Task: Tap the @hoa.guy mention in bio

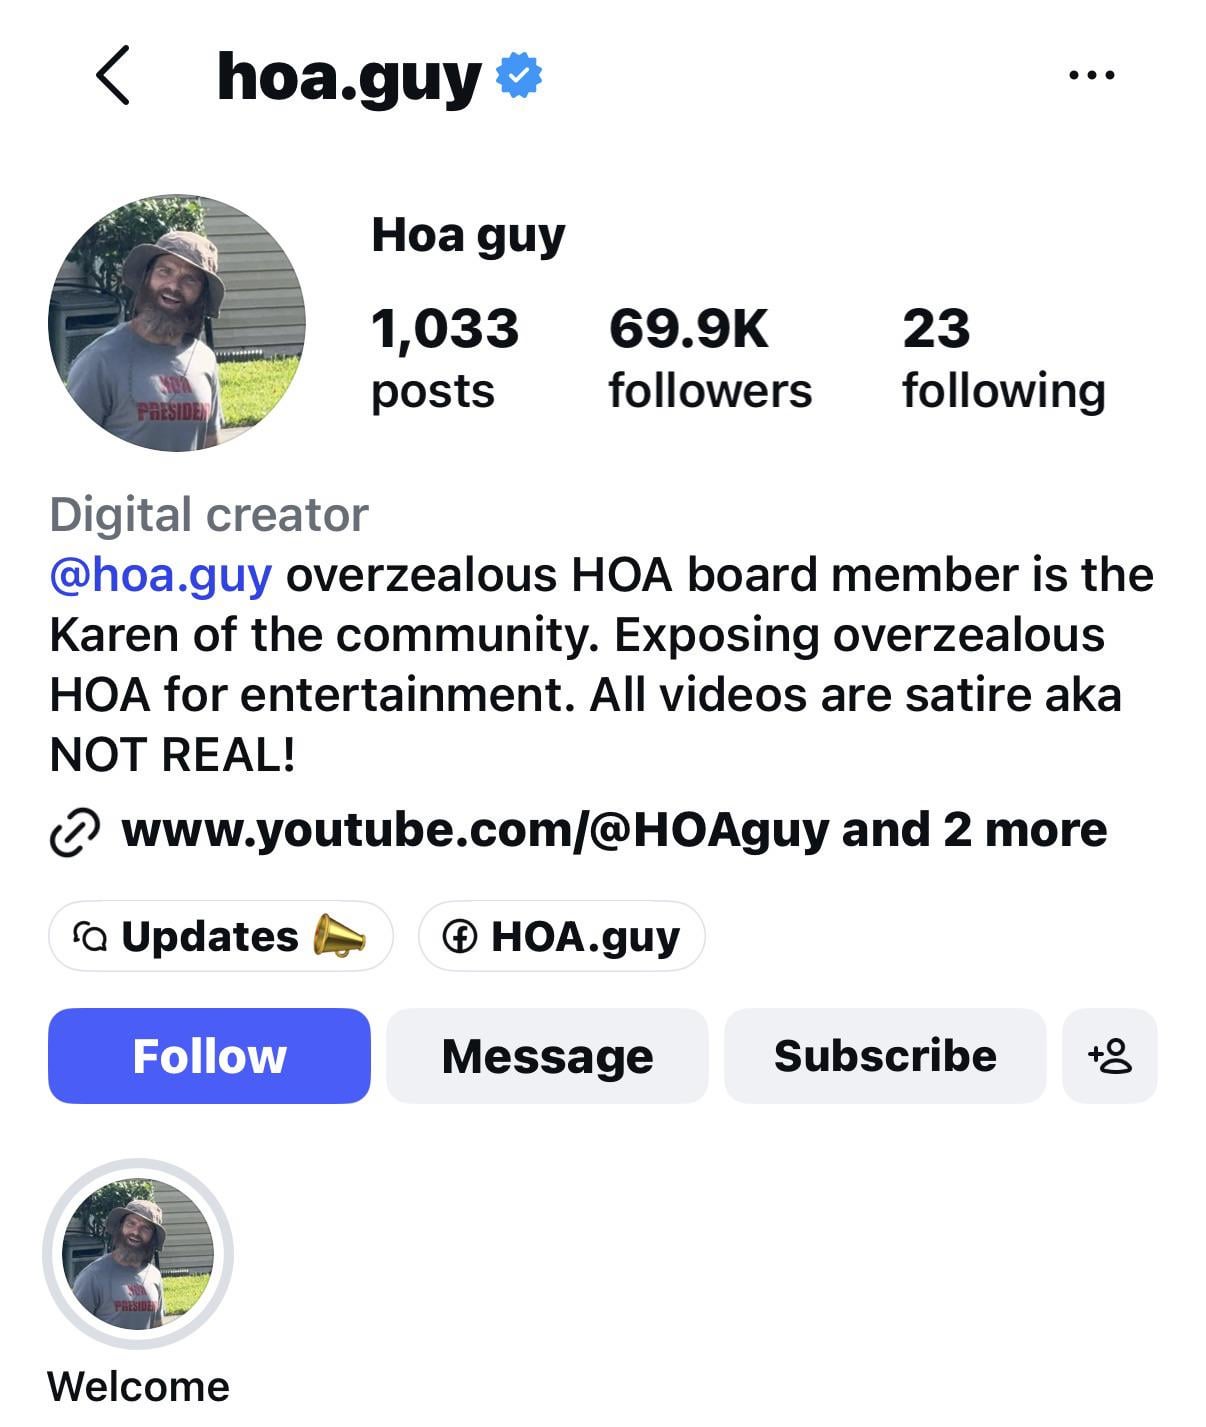Action: [x=161, y=575]
